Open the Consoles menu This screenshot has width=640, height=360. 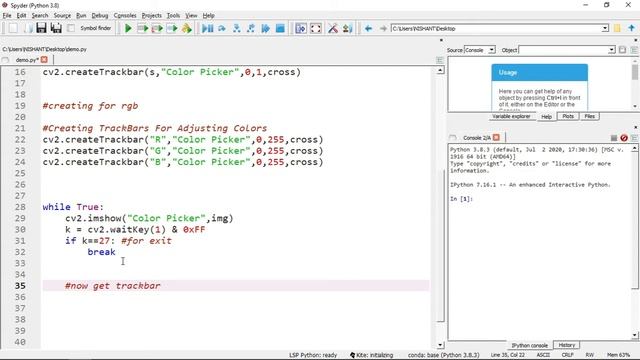125,16
